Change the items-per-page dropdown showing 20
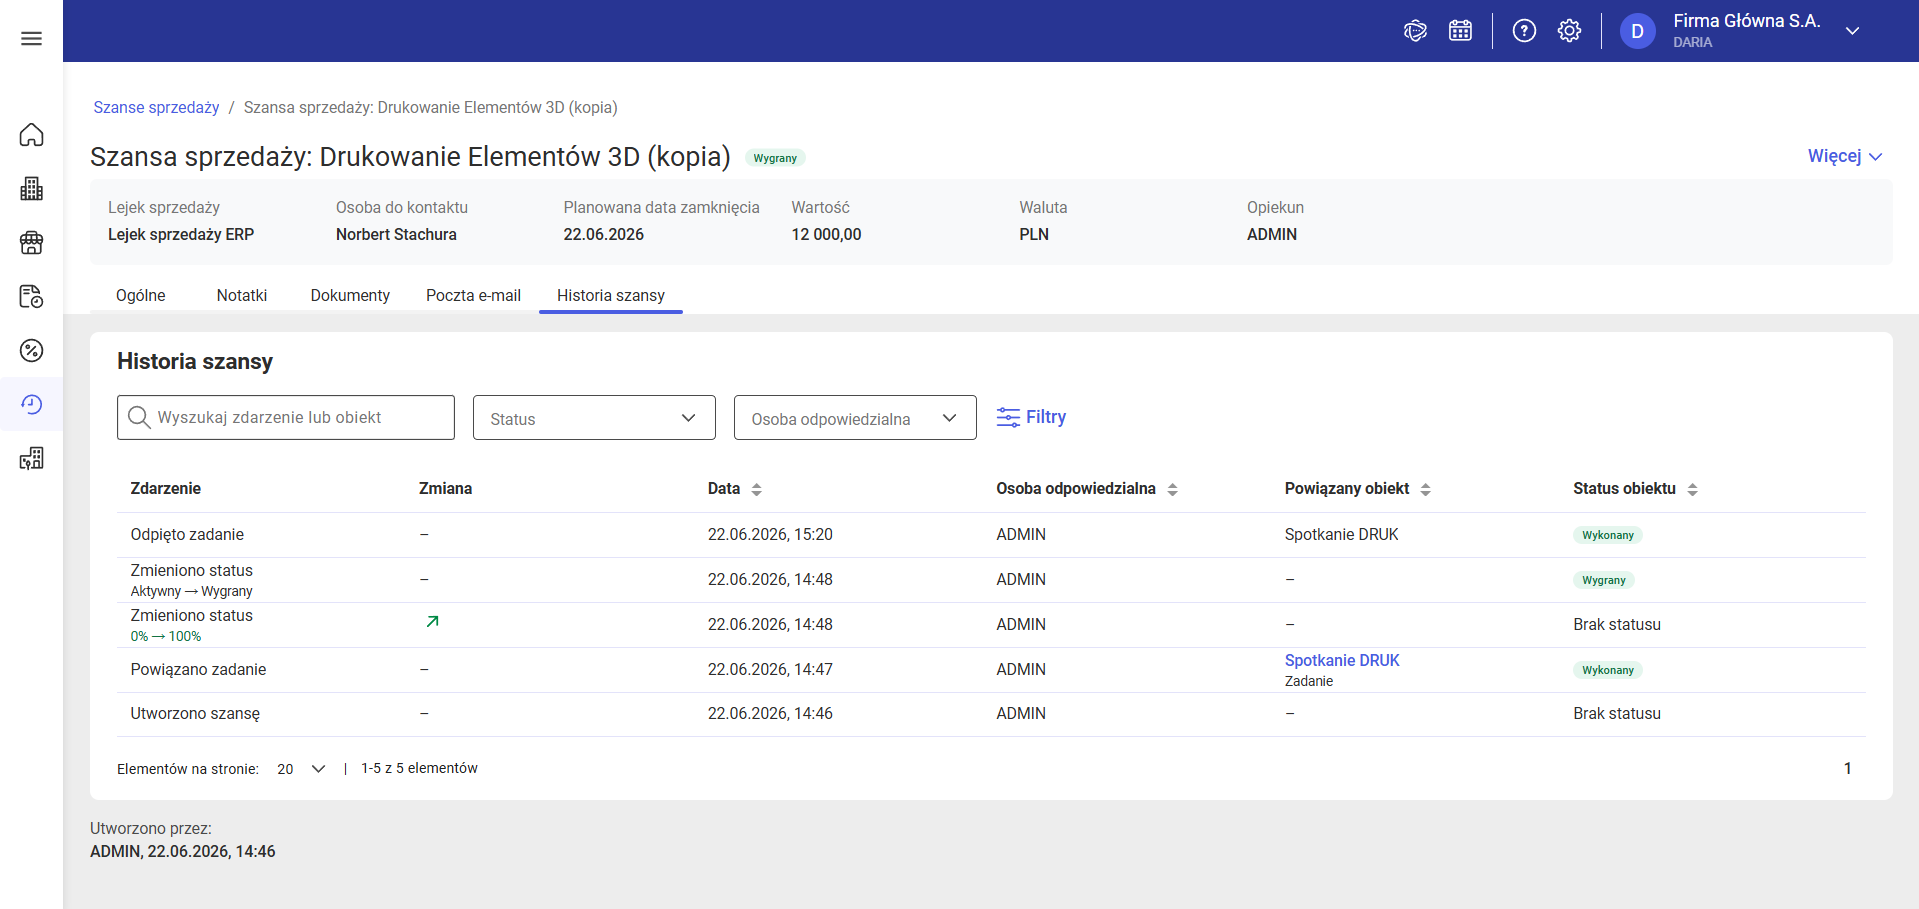1919x909 pixels. click(301, 769)
